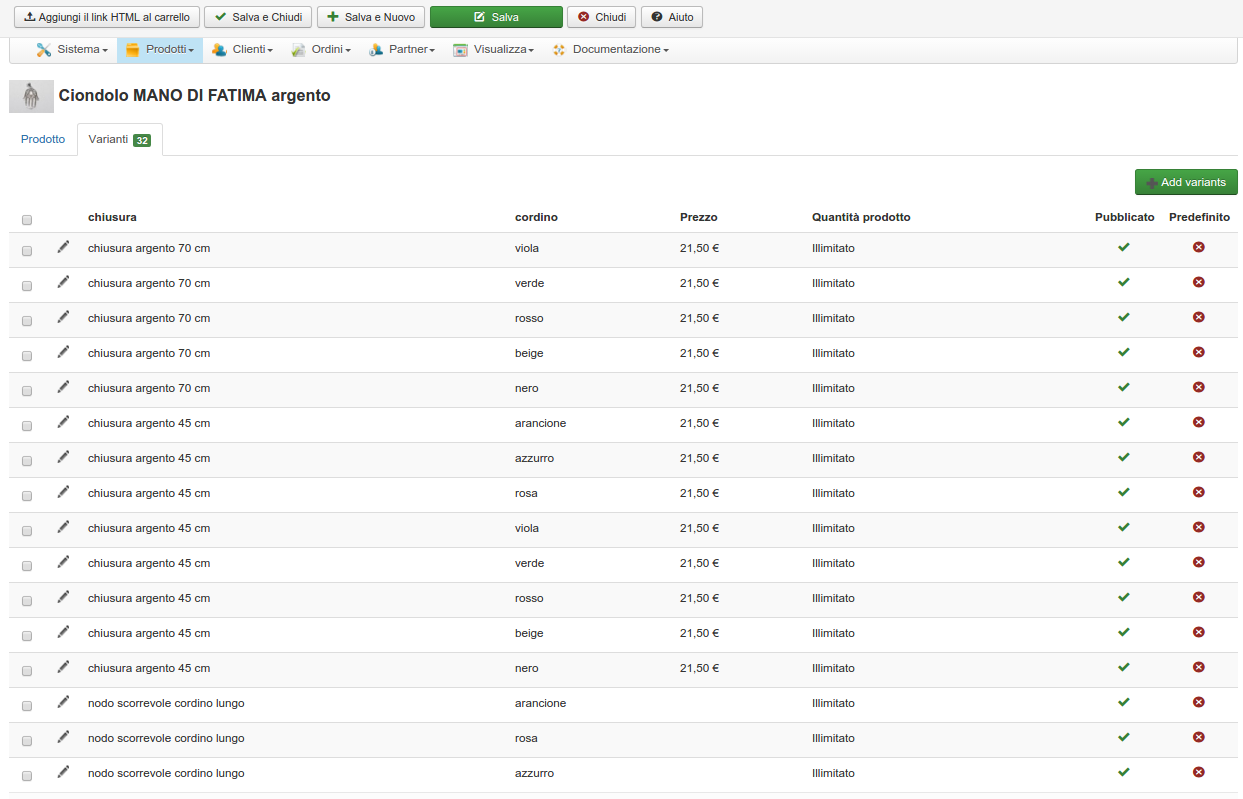Click the Chiudi button
The width and height of the screenshot is (1243, 799).
[601, 17]
